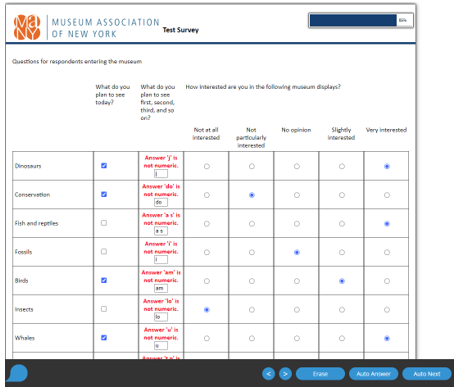Click 'Questions for respondents entering the museum' text
466x392 pixels.
click(77, 61)
